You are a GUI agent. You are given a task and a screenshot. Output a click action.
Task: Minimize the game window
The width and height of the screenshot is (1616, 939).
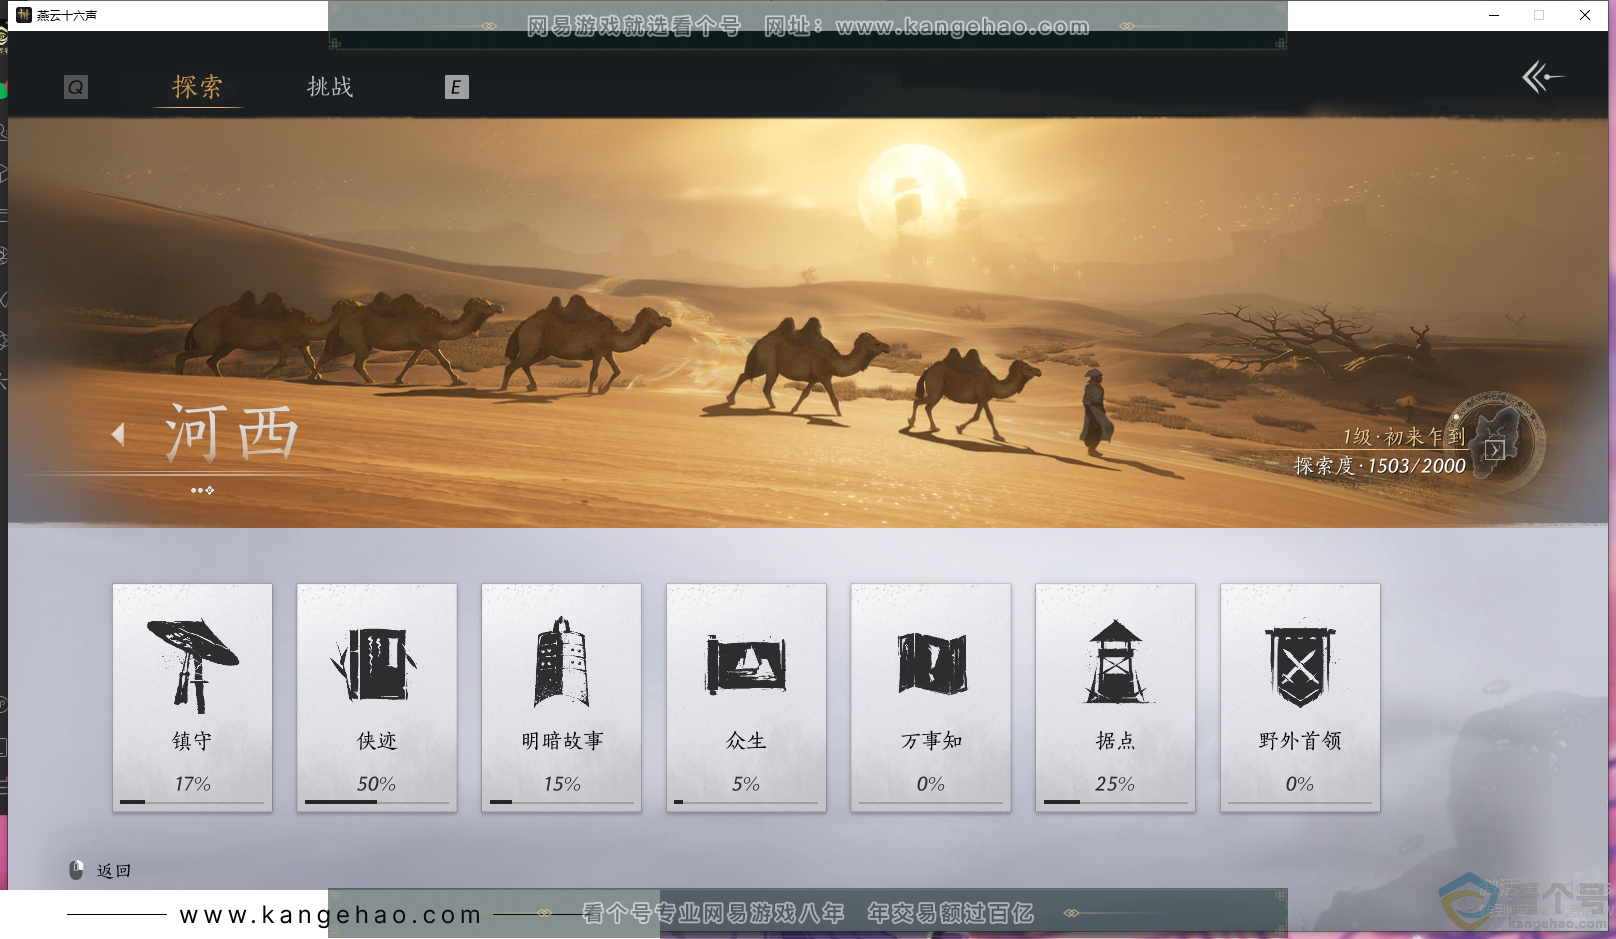(1494, 15)
